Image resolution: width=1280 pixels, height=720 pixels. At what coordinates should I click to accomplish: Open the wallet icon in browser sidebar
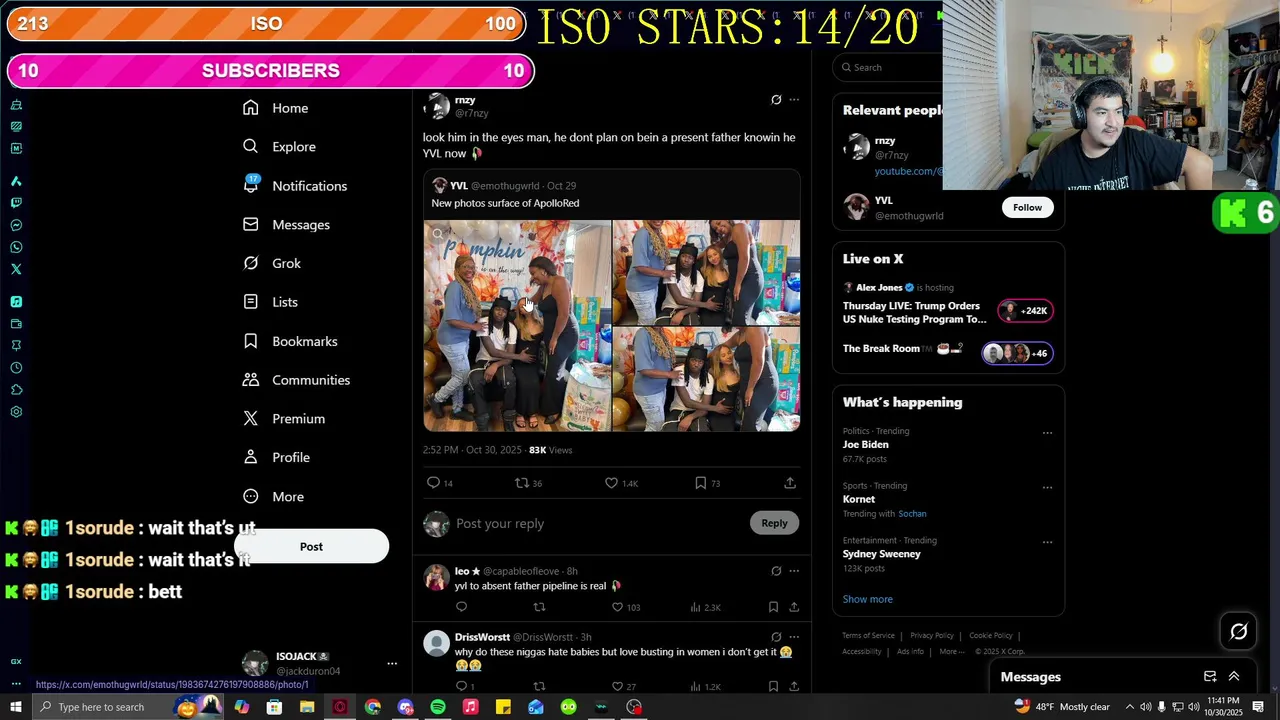16,323
